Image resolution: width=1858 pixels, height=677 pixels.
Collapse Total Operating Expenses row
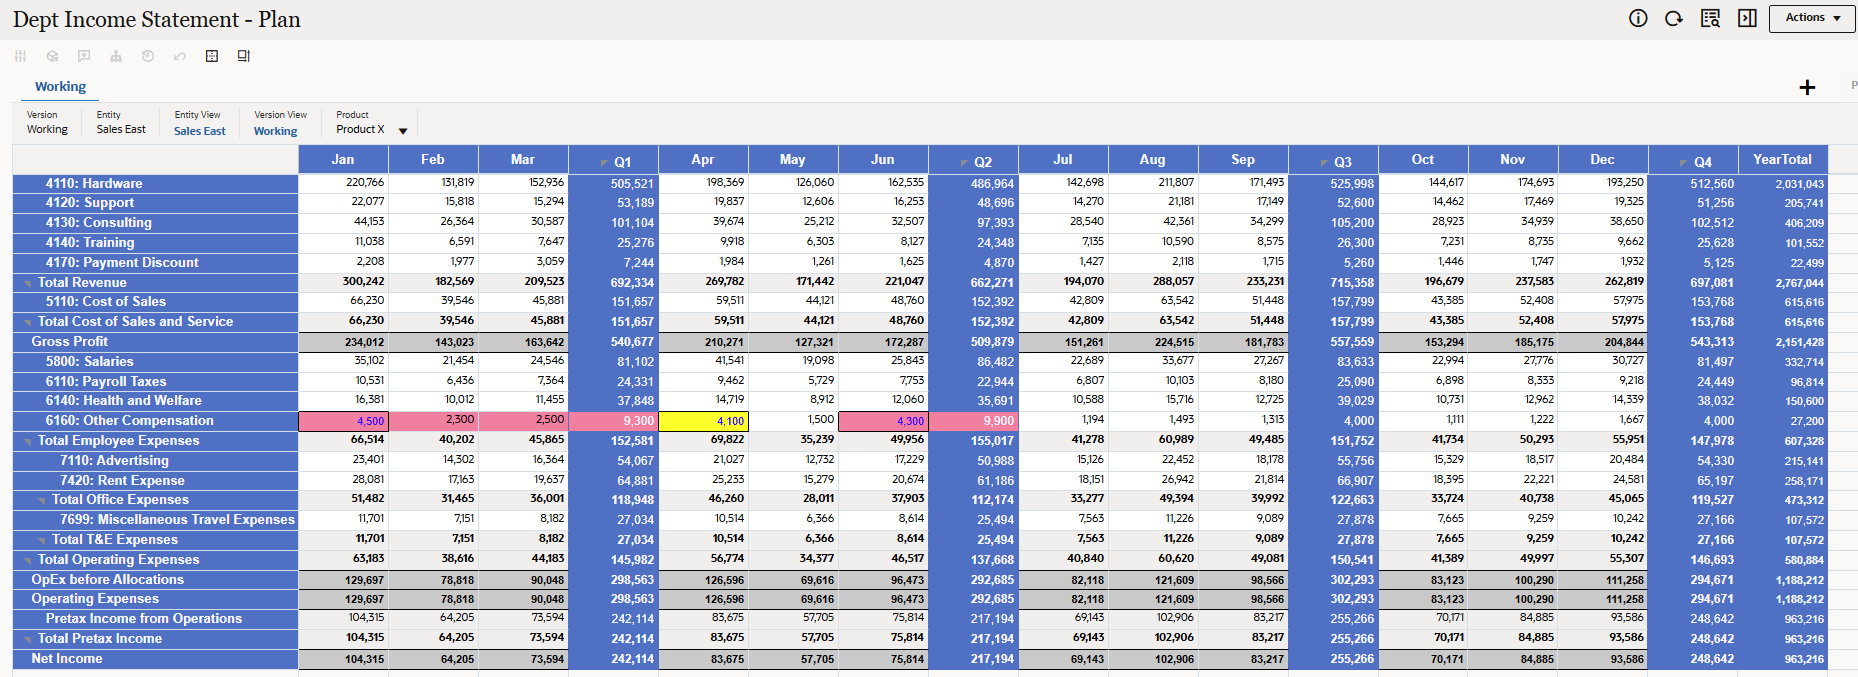point(28,561)
